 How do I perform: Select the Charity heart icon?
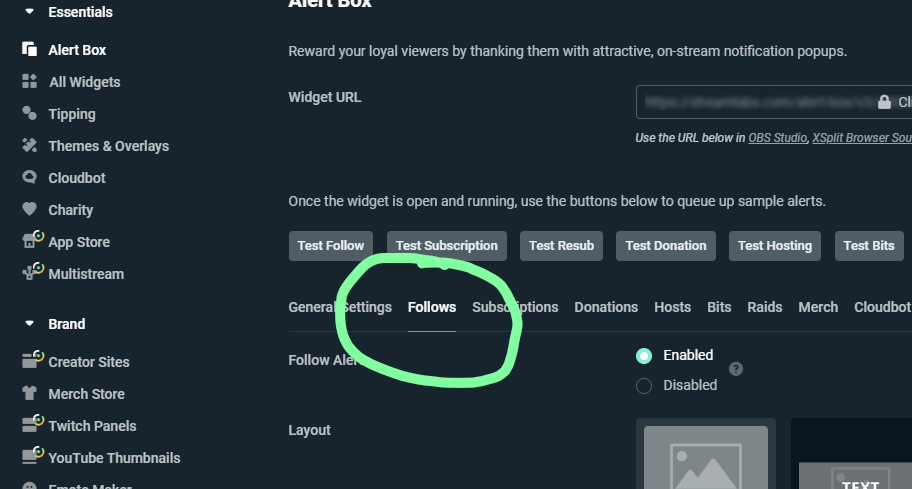point(29,210)
